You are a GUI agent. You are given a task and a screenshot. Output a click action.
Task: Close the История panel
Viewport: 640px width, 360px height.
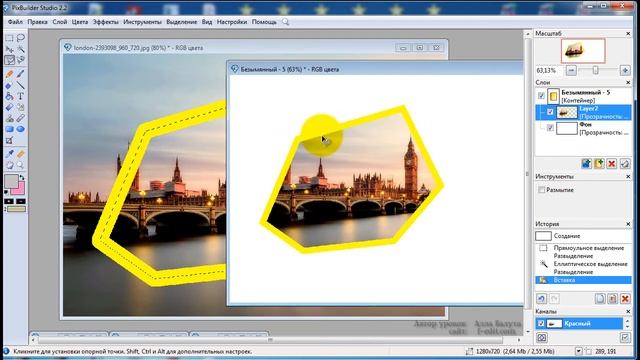click(x=628, y=224)
